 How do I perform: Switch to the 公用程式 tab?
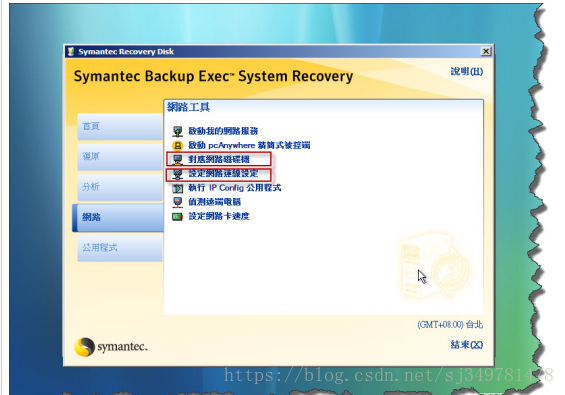(x=120, y=248)
